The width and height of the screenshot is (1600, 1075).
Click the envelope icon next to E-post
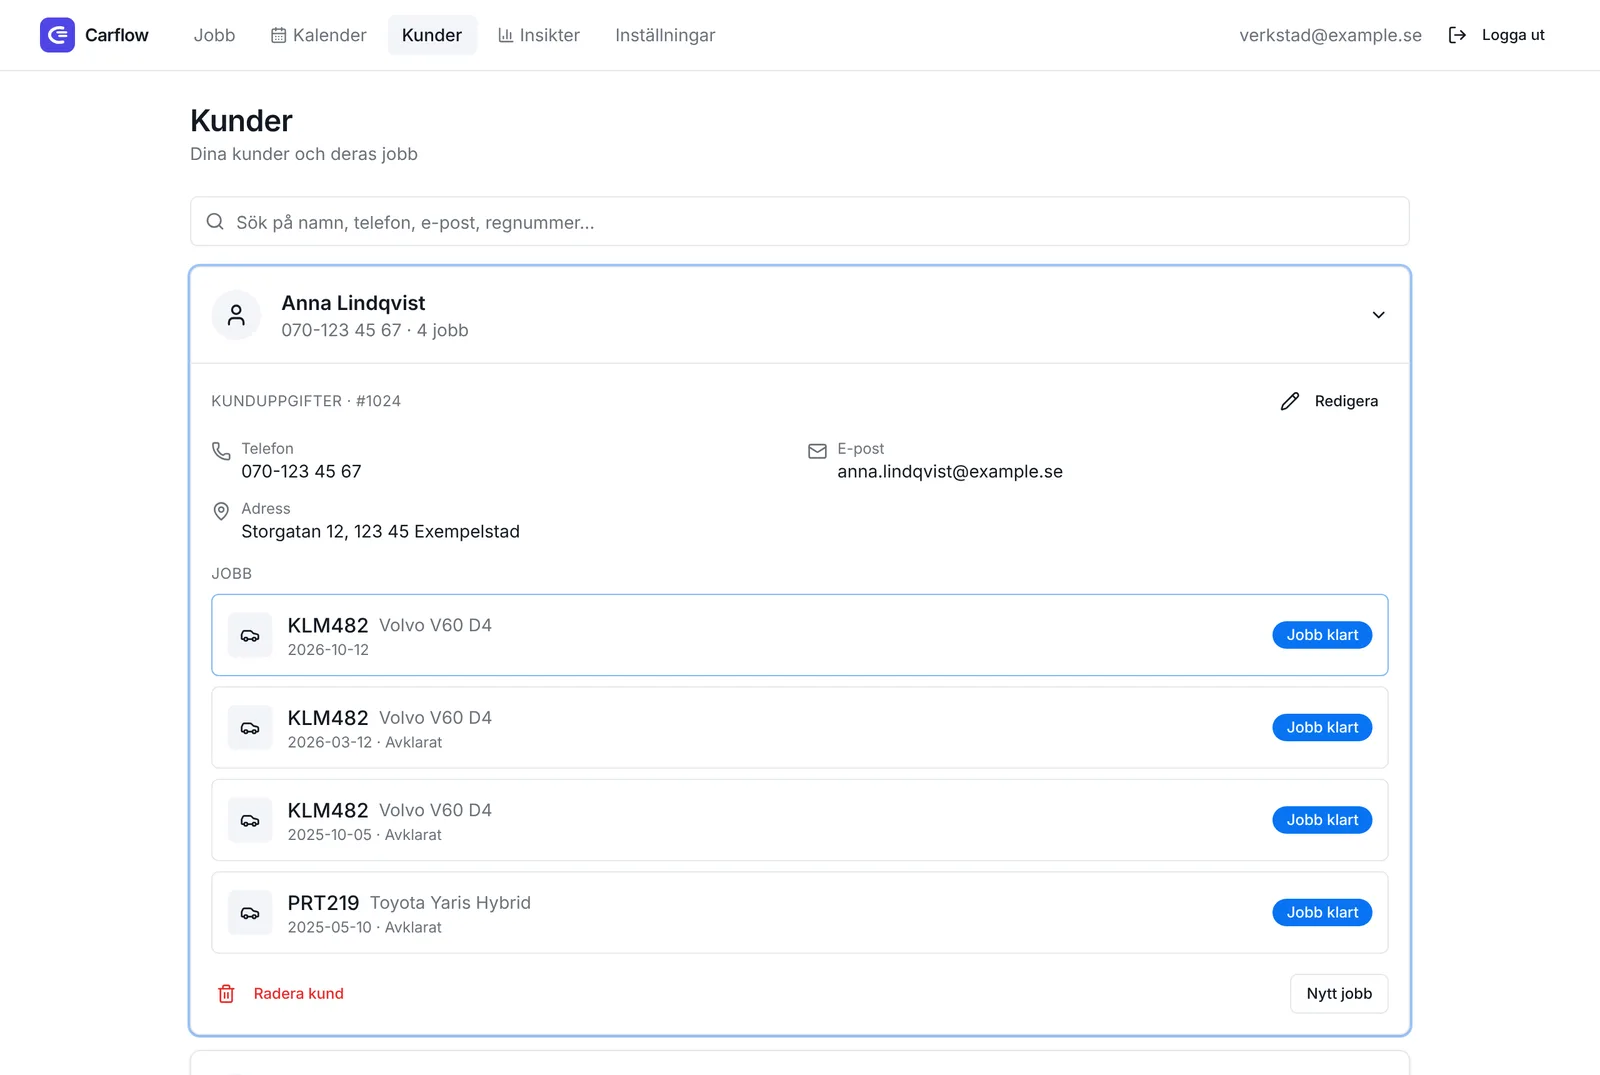(817, 451)
